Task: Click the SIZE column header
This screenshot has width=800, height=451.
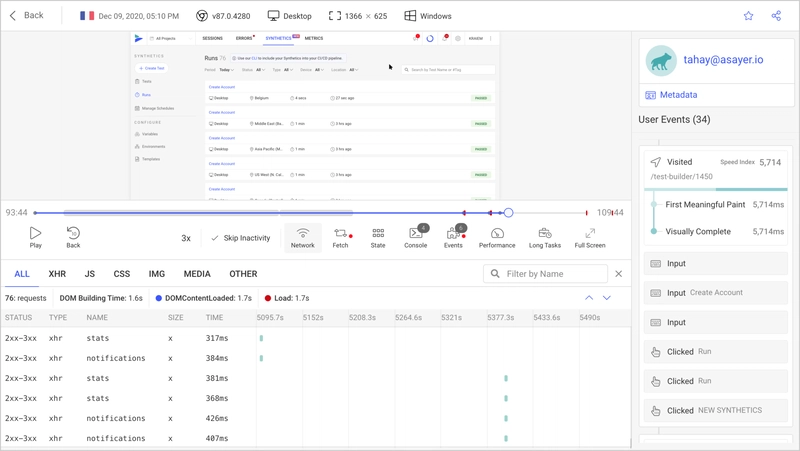Action: pos(176,317)
